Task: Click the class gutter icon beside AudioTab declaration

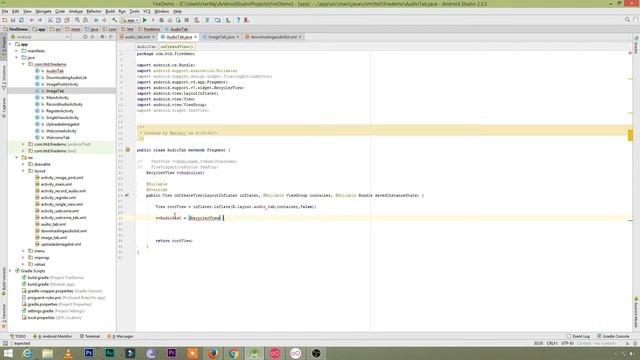Action: point(127,150)
